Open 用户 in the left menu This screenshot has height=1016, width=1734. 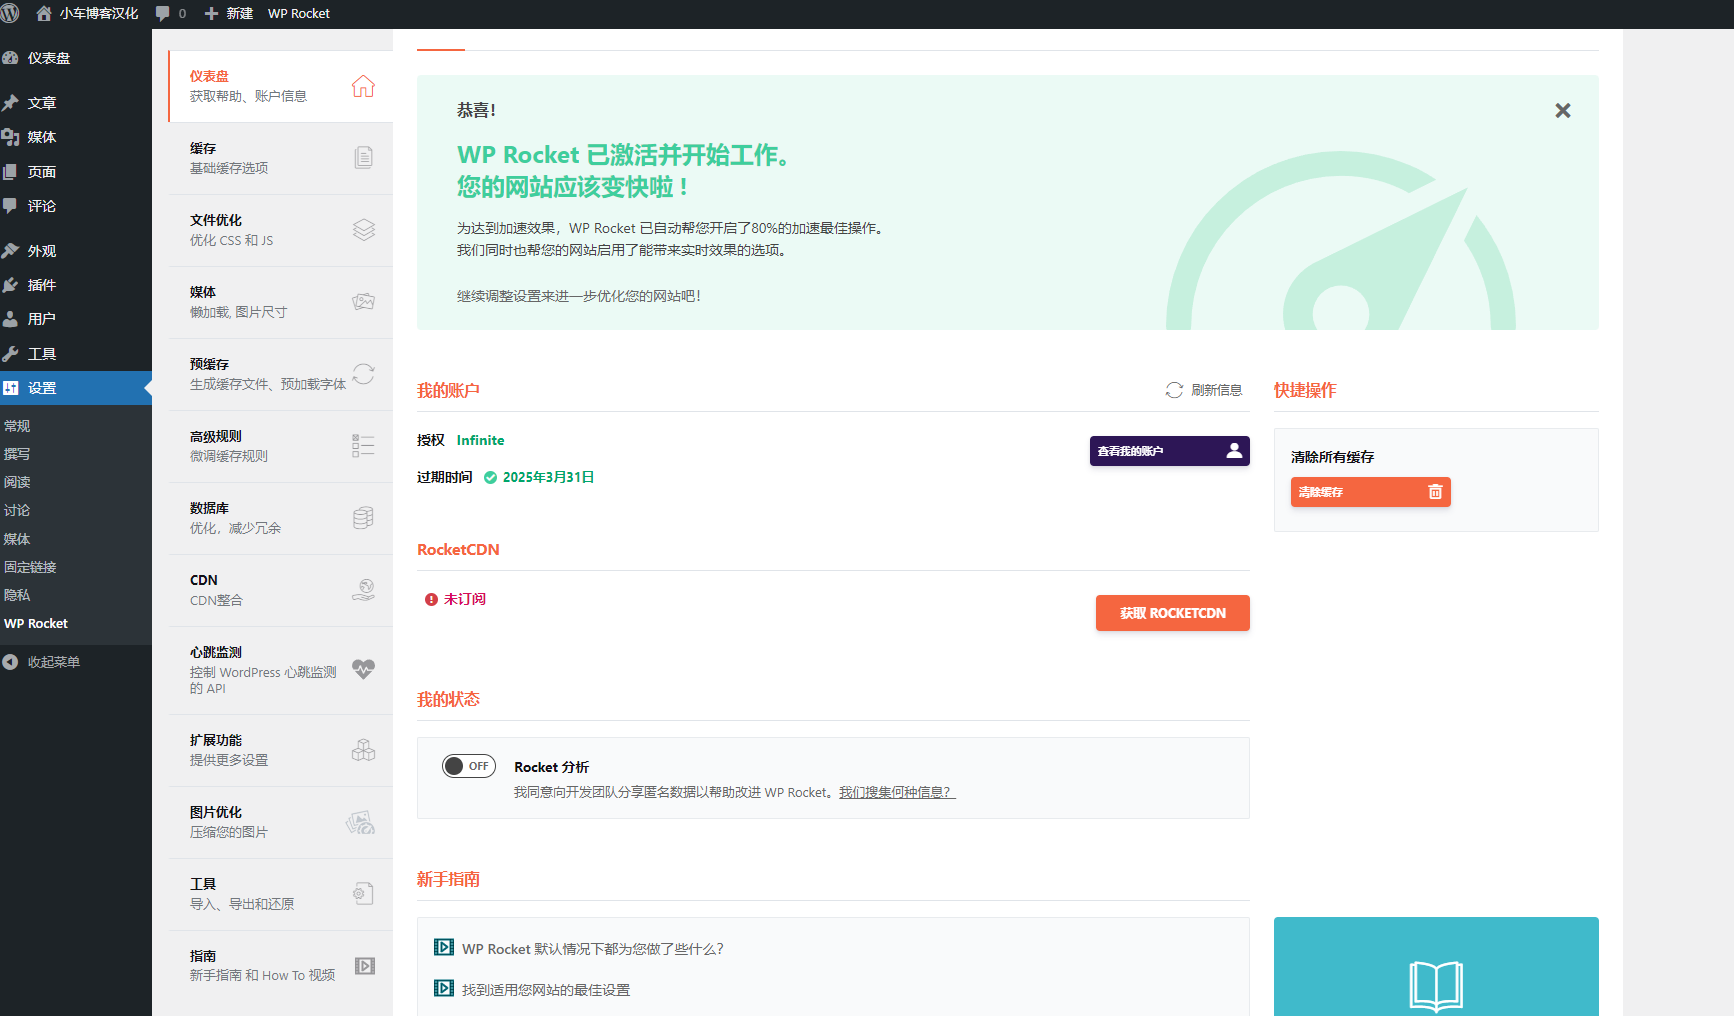coord(76,319)
